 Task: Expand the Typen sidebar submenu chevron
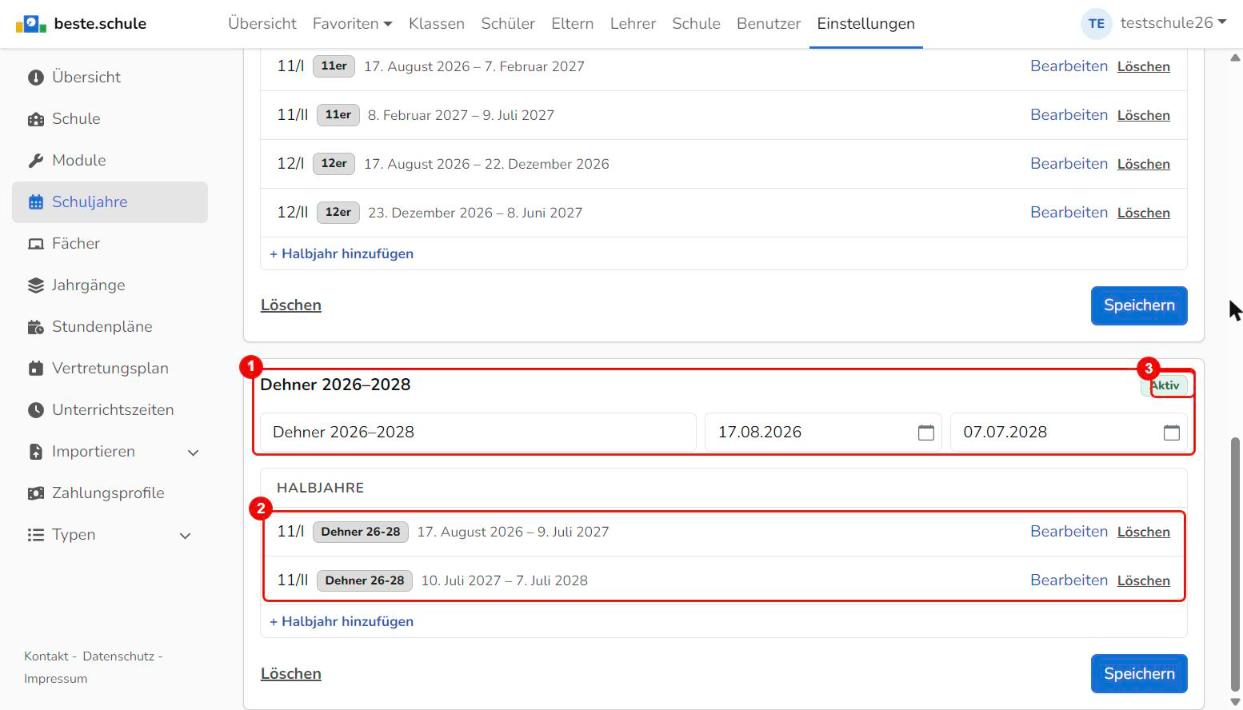click(x=184, y=535)
